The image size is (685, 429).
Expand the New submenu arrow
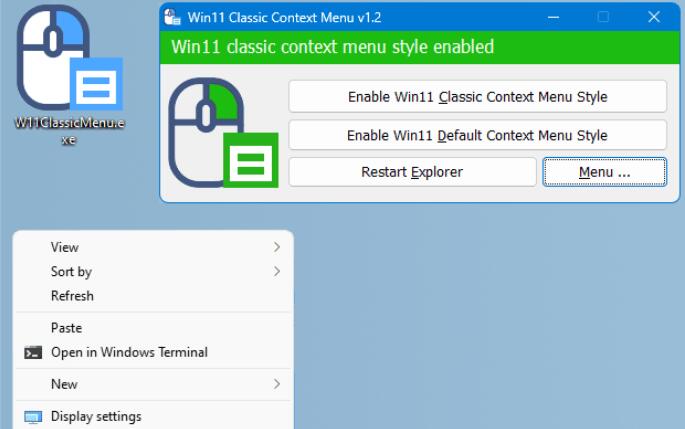point(277,384)
